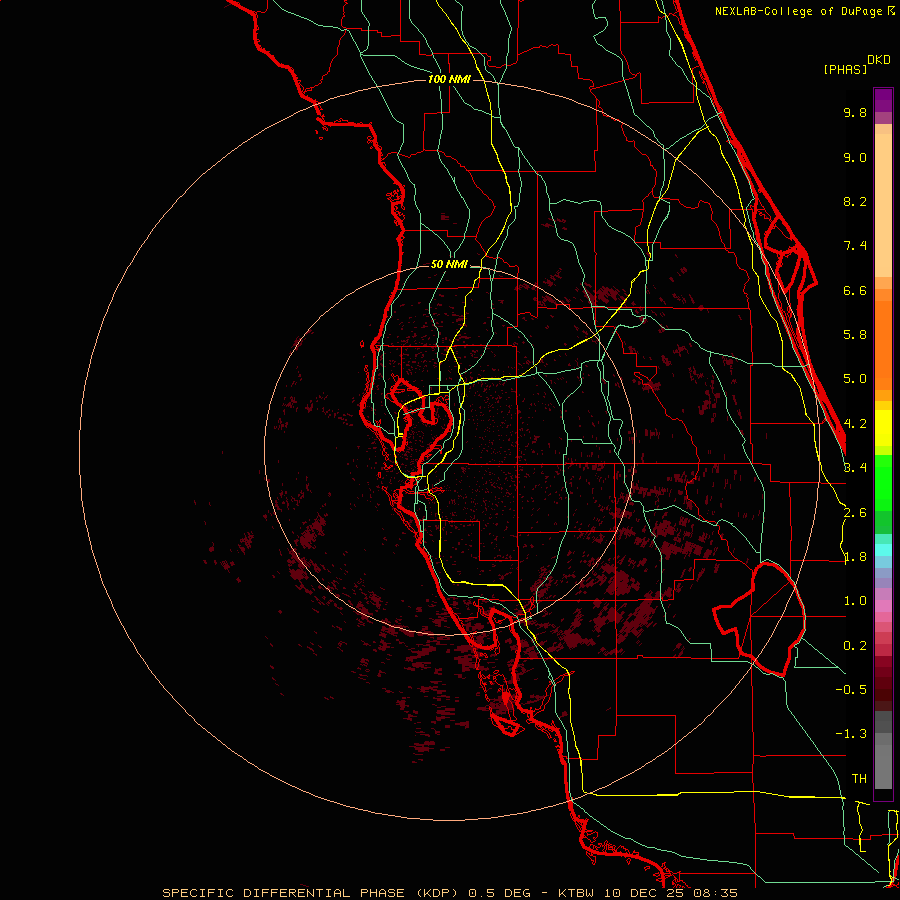
Task: Pick the gray segment near TH
Action: 883,766
